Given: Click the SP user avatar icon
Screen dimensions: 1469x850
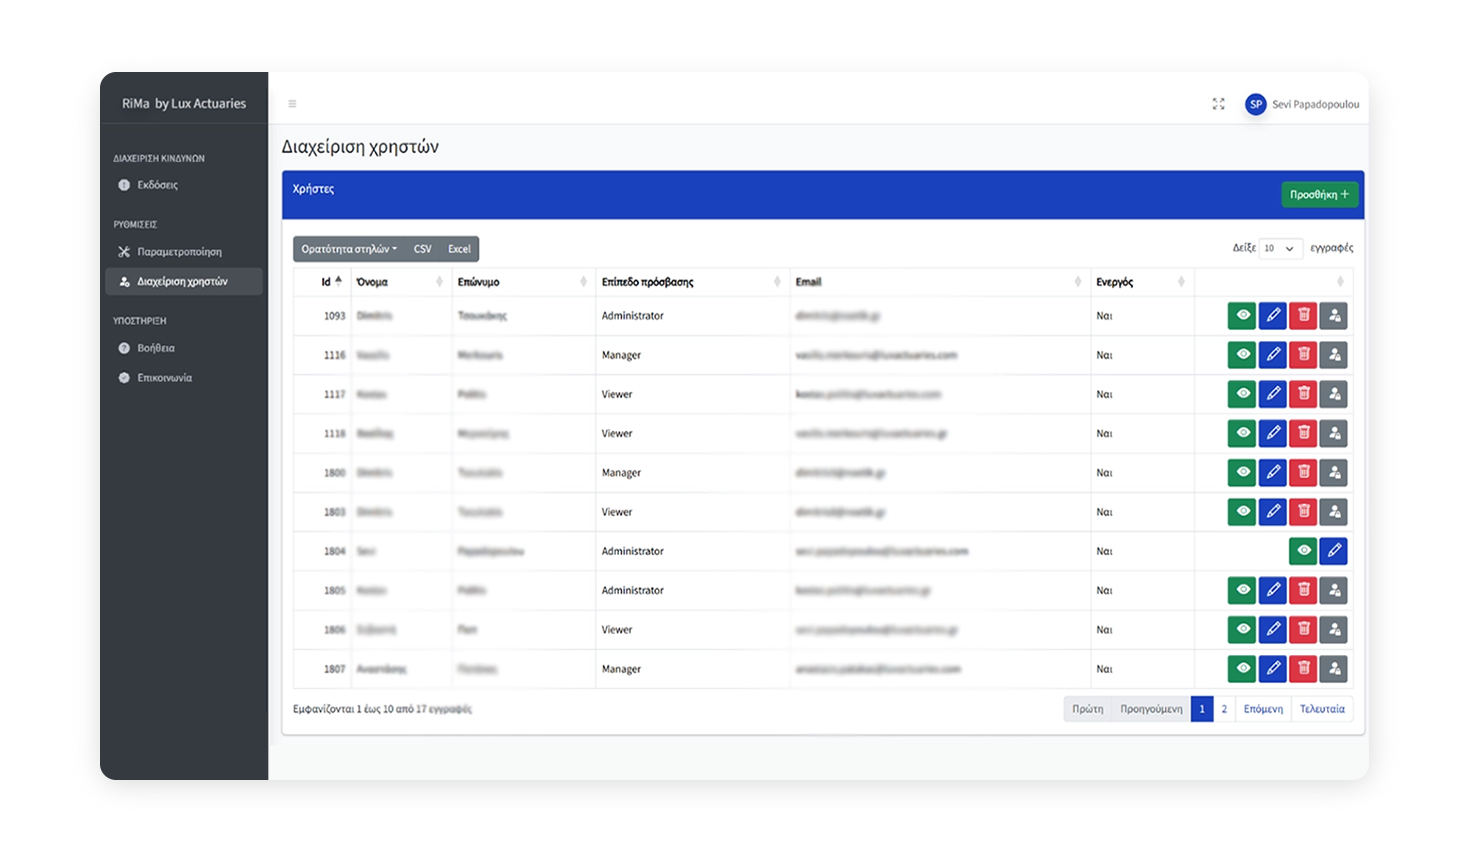Looking at the screenshot, I should pos(1255,104).
